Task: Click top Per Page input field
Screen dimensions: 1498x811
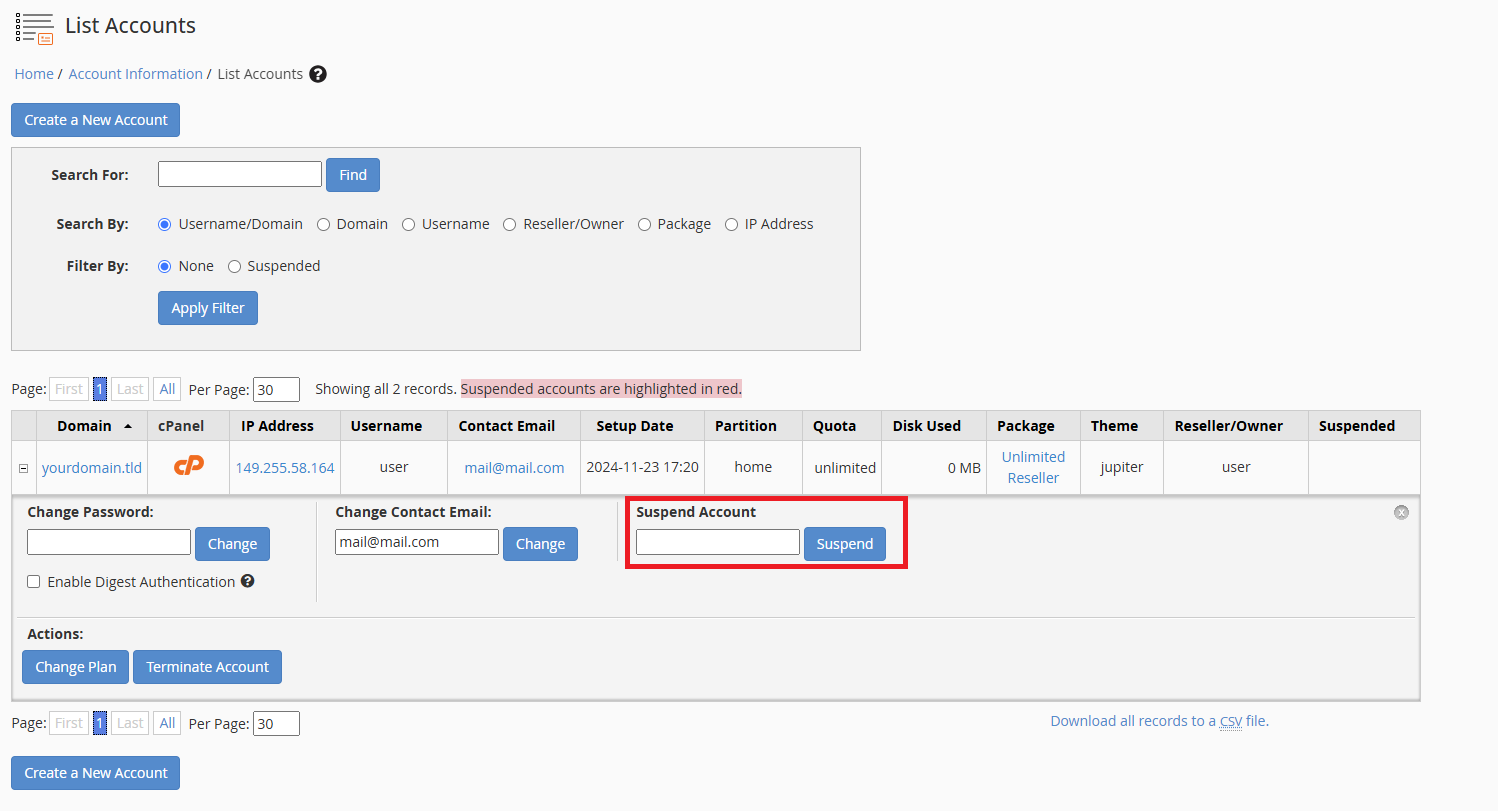Action: pos(276,389)
